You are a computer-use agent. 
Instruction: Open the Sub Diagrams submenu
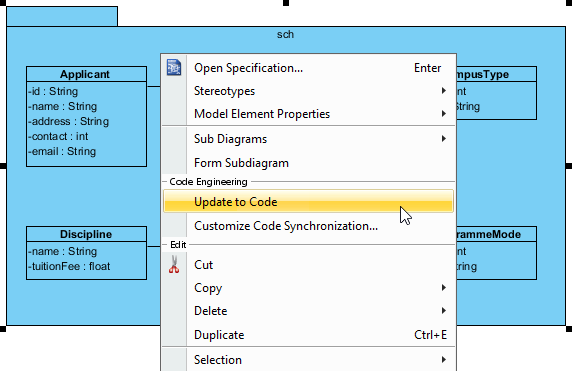pyautogui.click(x=308, y=139)
